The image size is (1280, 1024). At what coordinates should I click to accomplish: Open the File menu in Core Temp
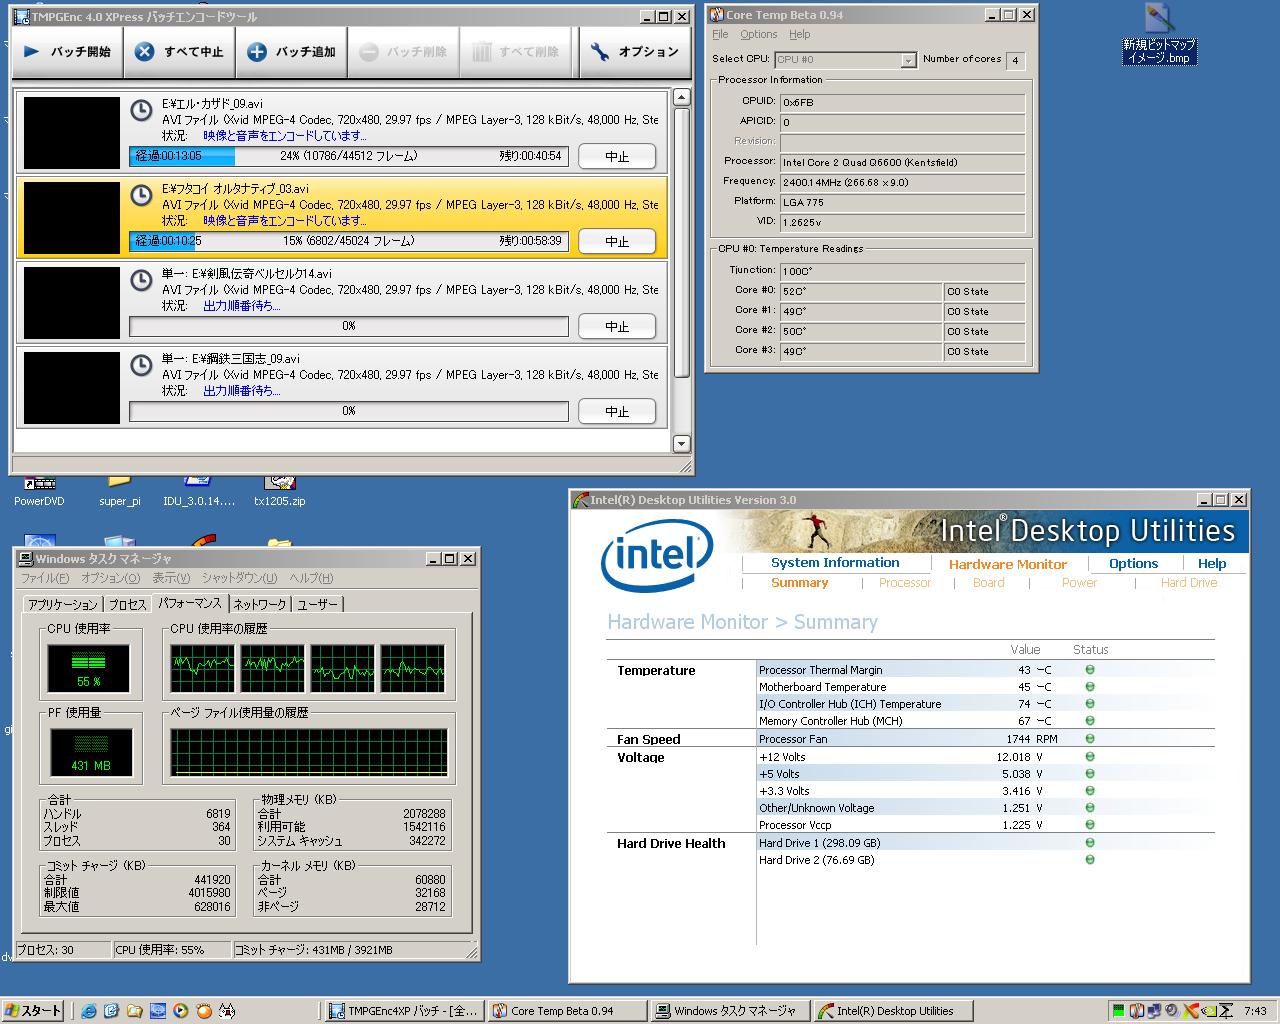tap(720, 34)
